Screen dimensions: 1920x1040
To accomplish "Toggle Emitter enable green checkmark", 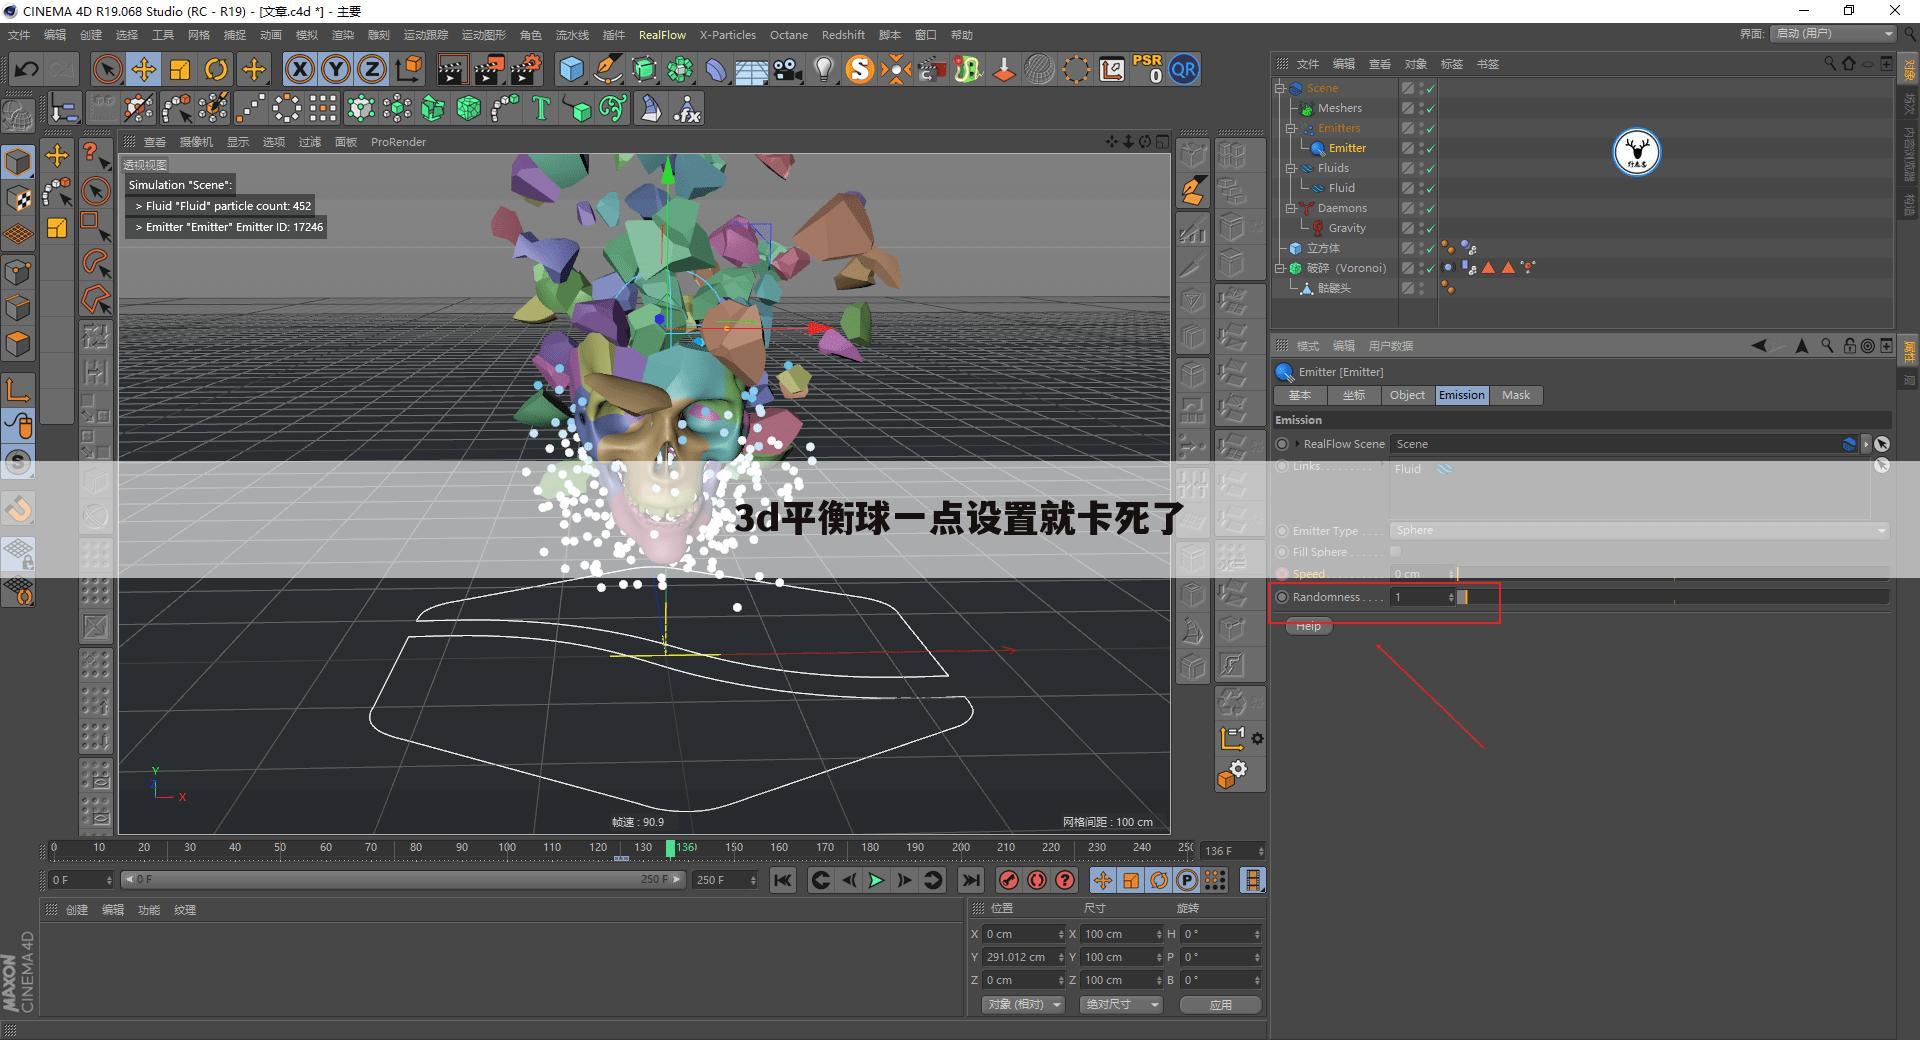I will point(1431,148).
